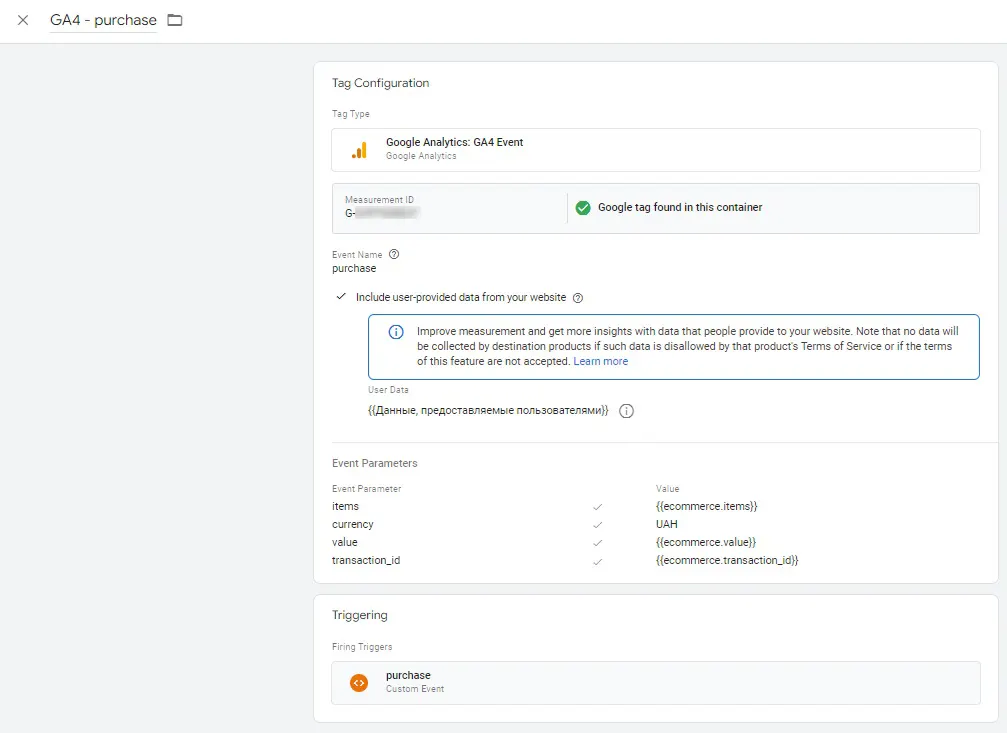The image size is (1007, 733).
Task: Click checkmark in the transaction_id row
Action: [597, 561]
